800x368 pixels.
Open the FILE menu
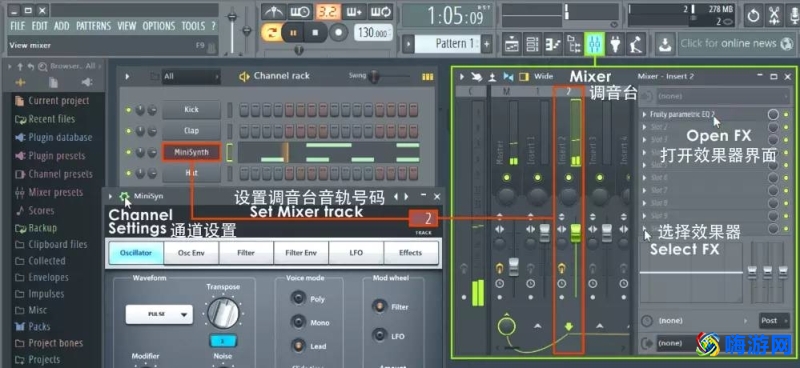17,26
